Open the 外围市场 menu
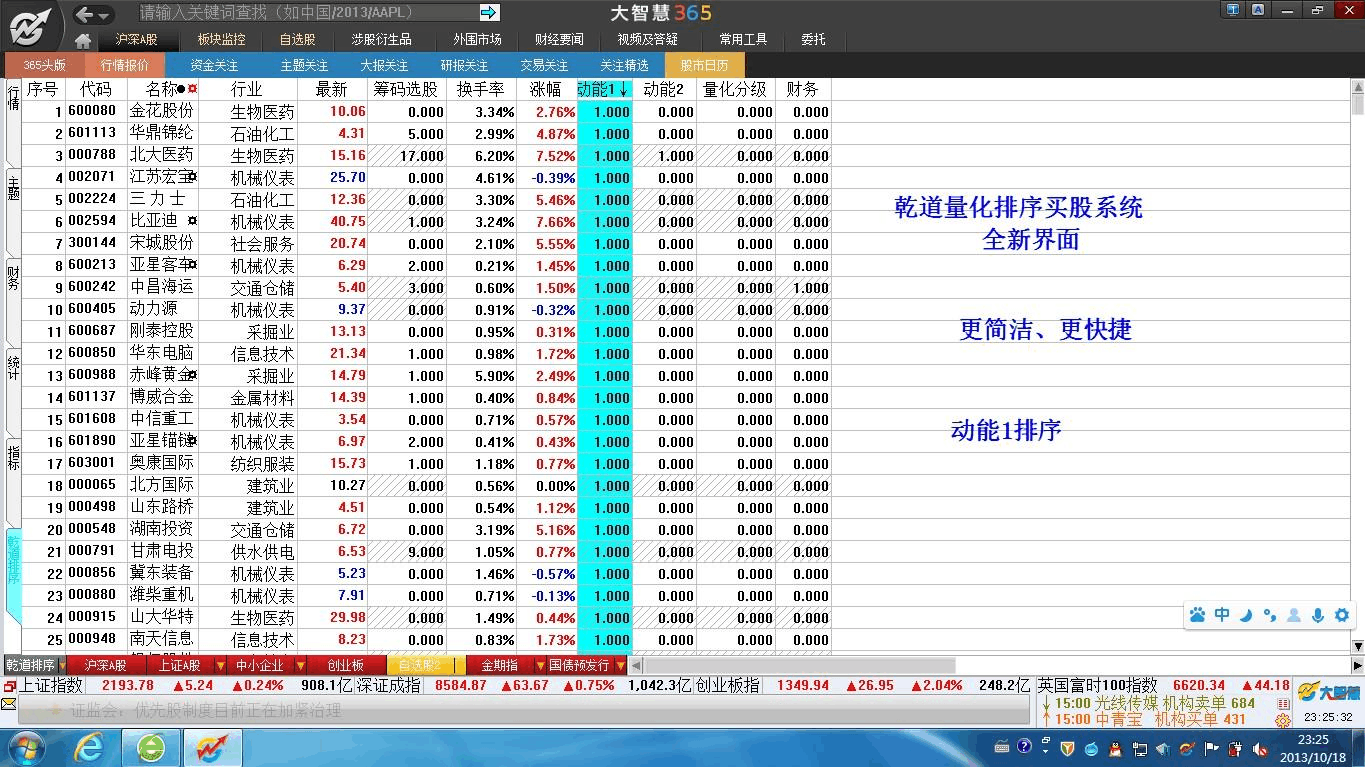 click(x=477, y=40)
